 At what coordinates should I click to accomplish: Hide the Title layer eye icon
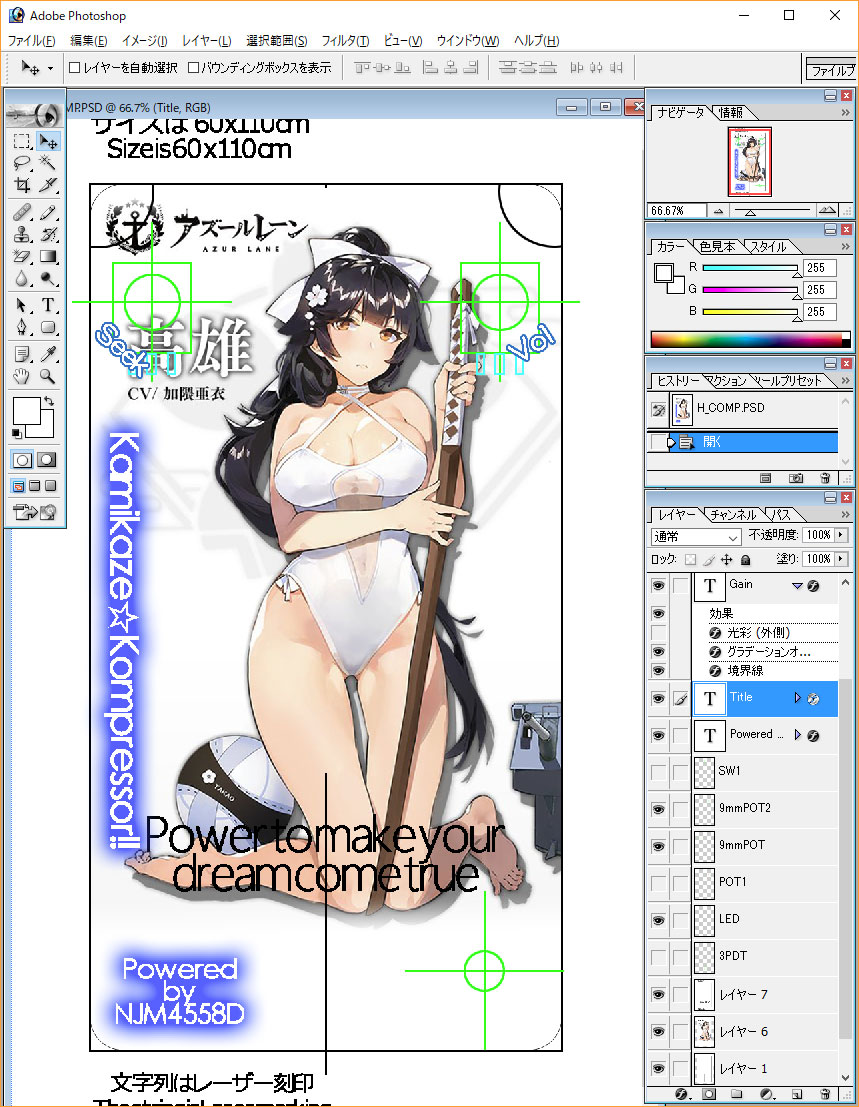click(659, 699)
